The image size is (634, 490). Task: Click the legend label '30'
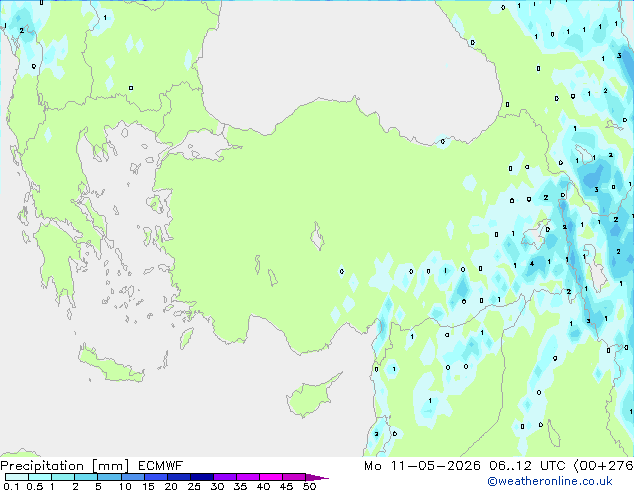[x=217, y=486]
